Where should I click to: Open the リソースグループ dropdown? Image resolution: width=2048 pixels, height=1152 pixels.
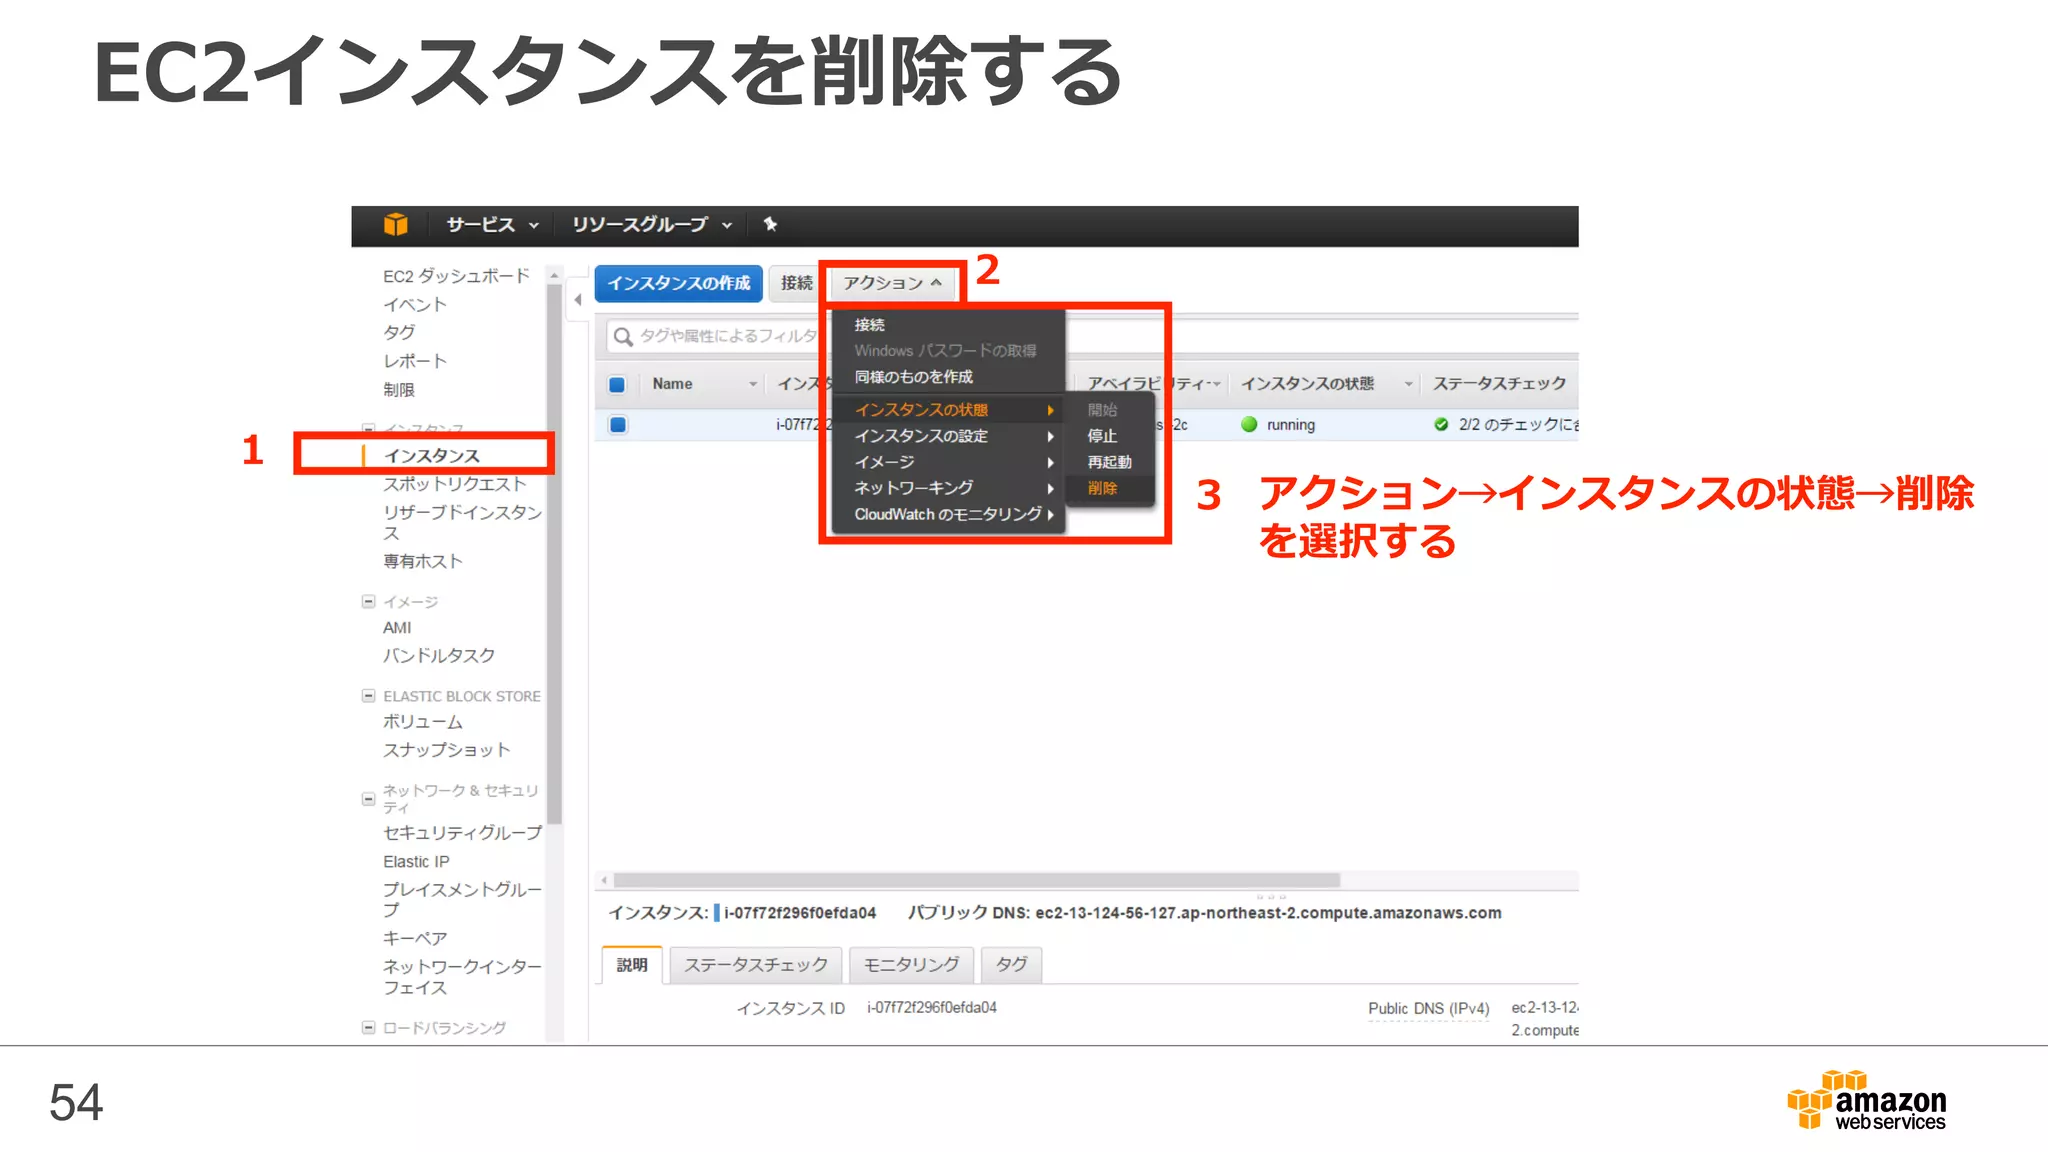click(651, 225)
